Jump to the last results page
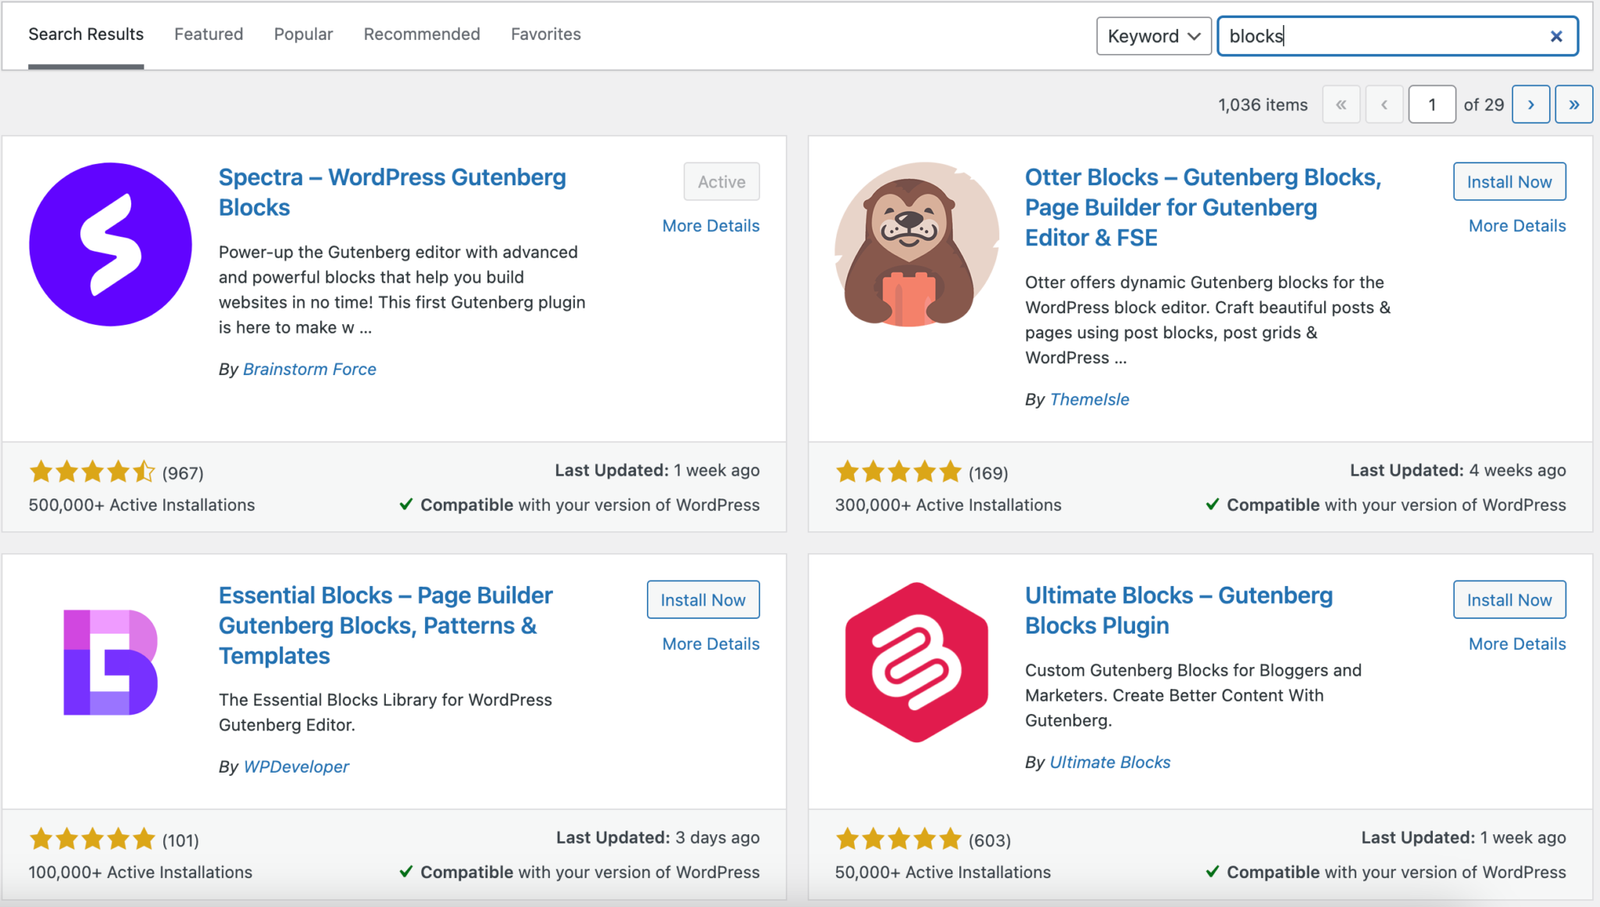The height and width of the screenshot is (907, 1600). click(x=1573, y=104)
